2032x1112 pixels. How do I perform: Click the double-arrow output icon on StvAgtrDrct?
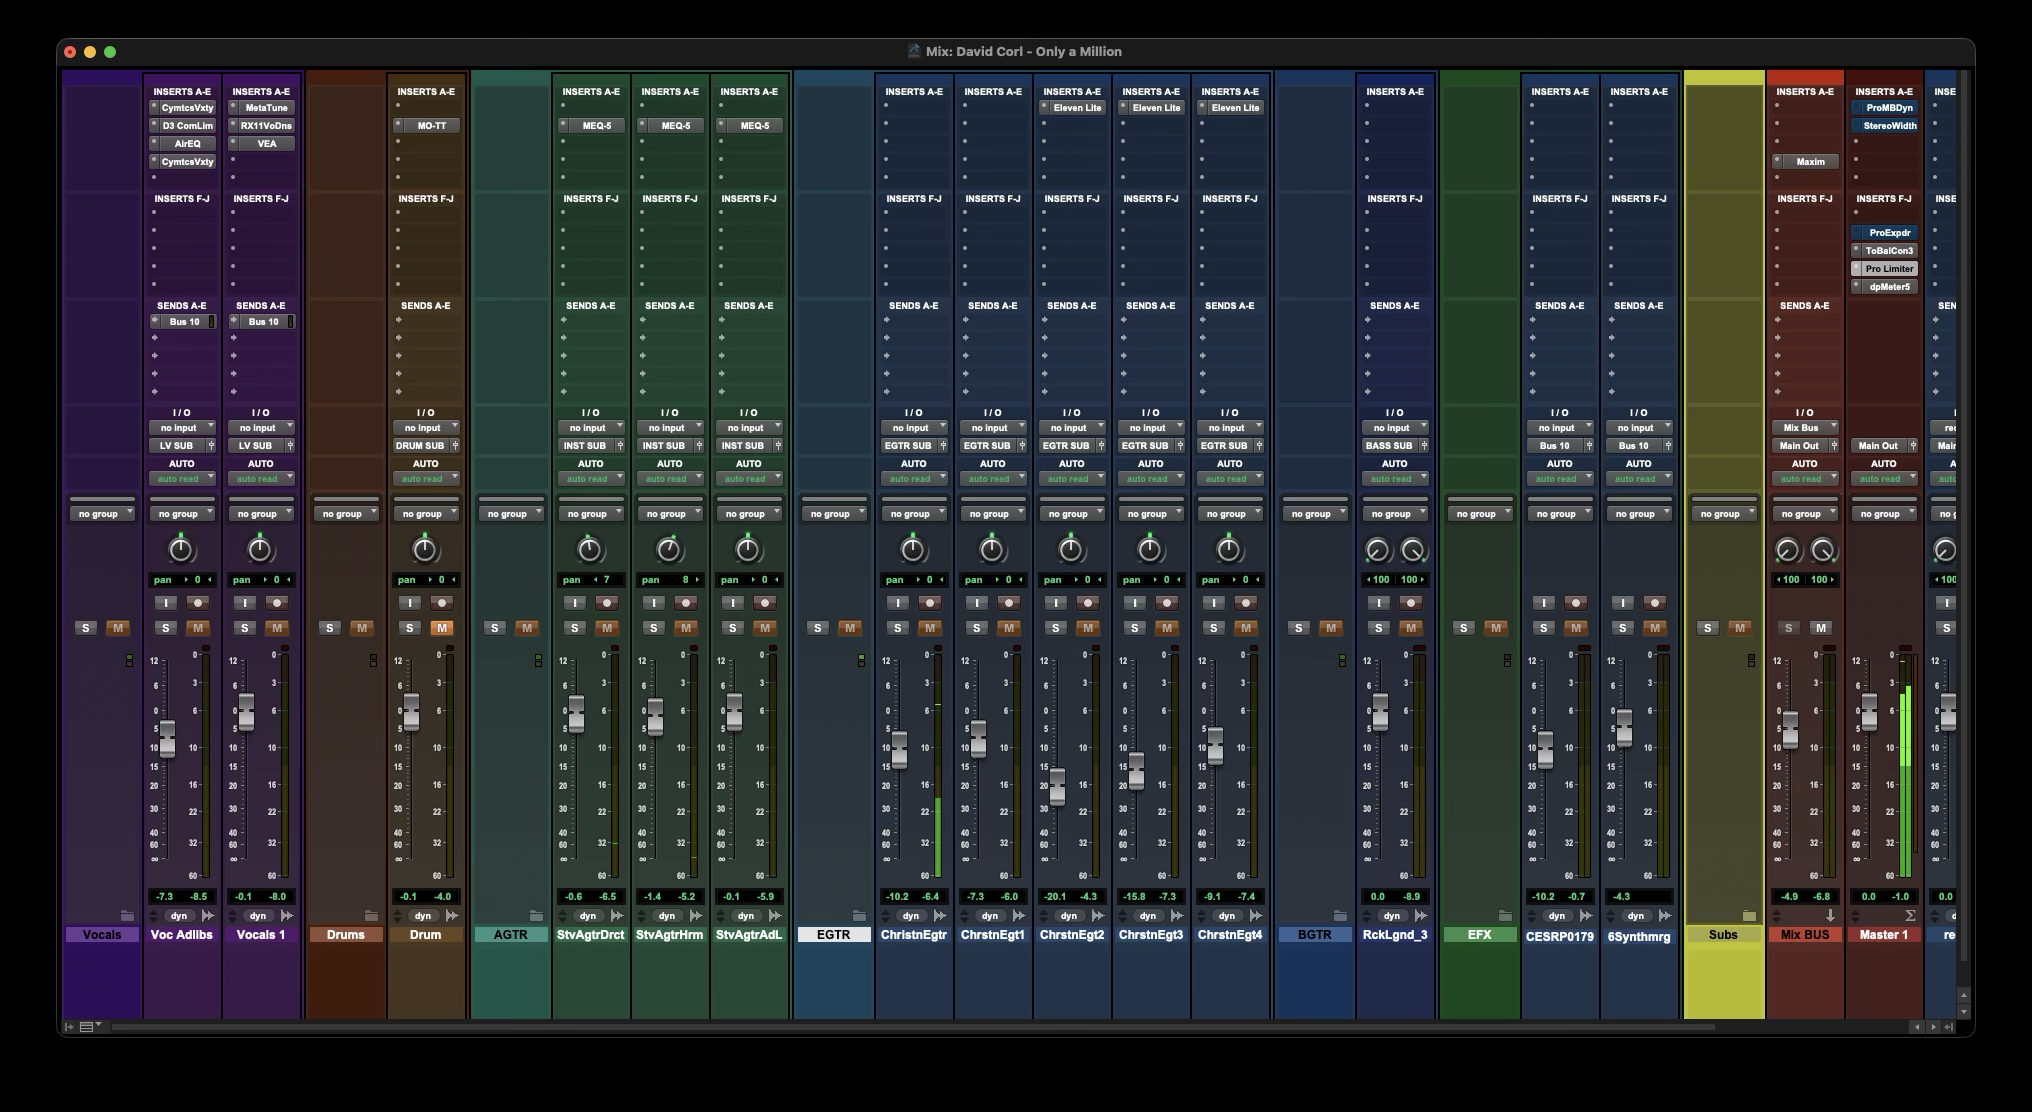tap(617, 916)
